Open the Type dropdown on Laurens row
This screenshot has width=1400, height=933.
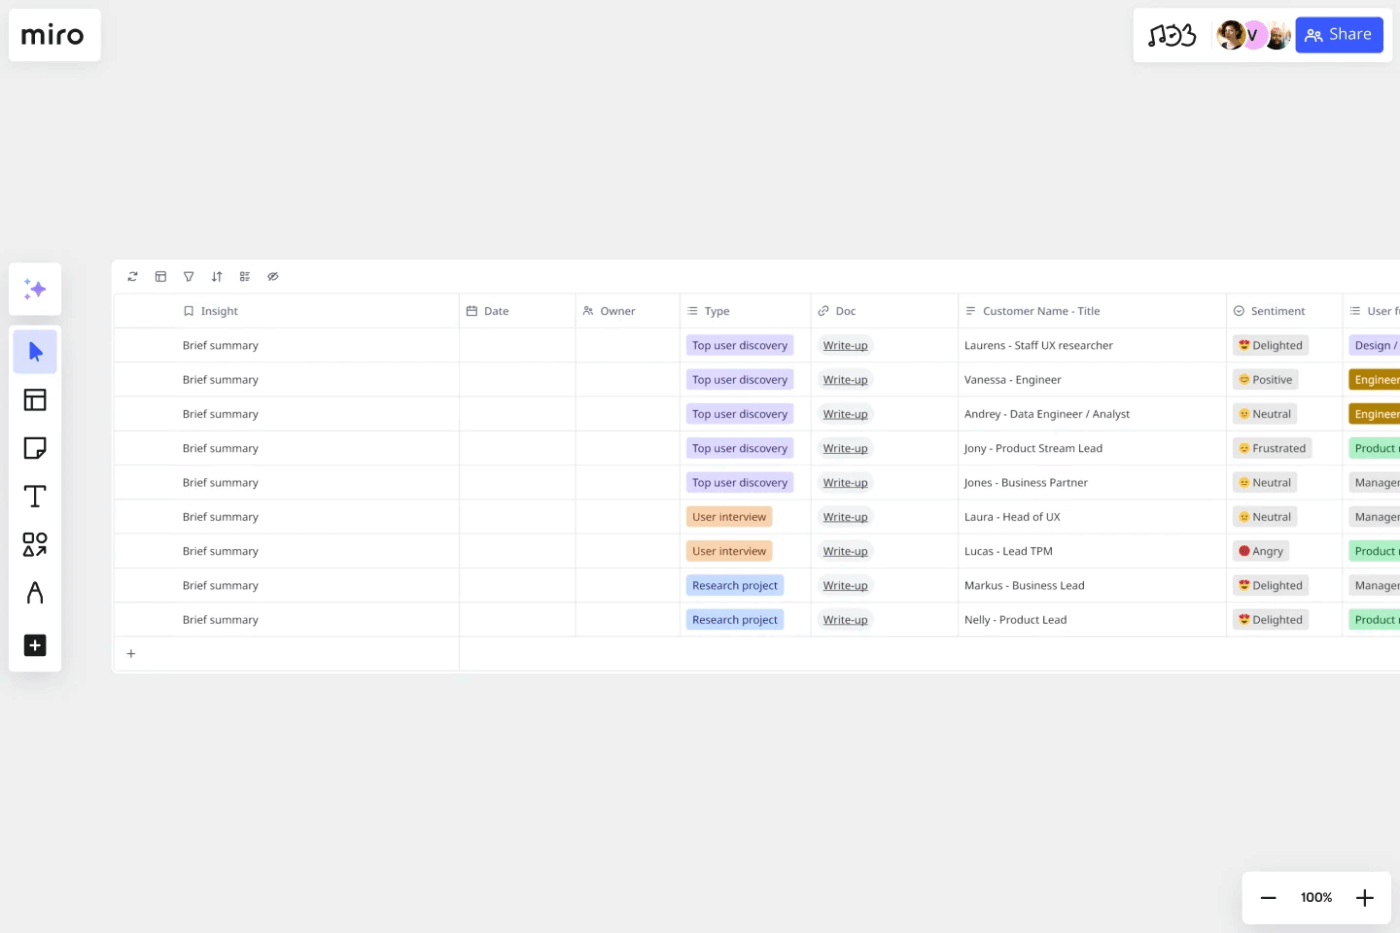tap(740, 345)
